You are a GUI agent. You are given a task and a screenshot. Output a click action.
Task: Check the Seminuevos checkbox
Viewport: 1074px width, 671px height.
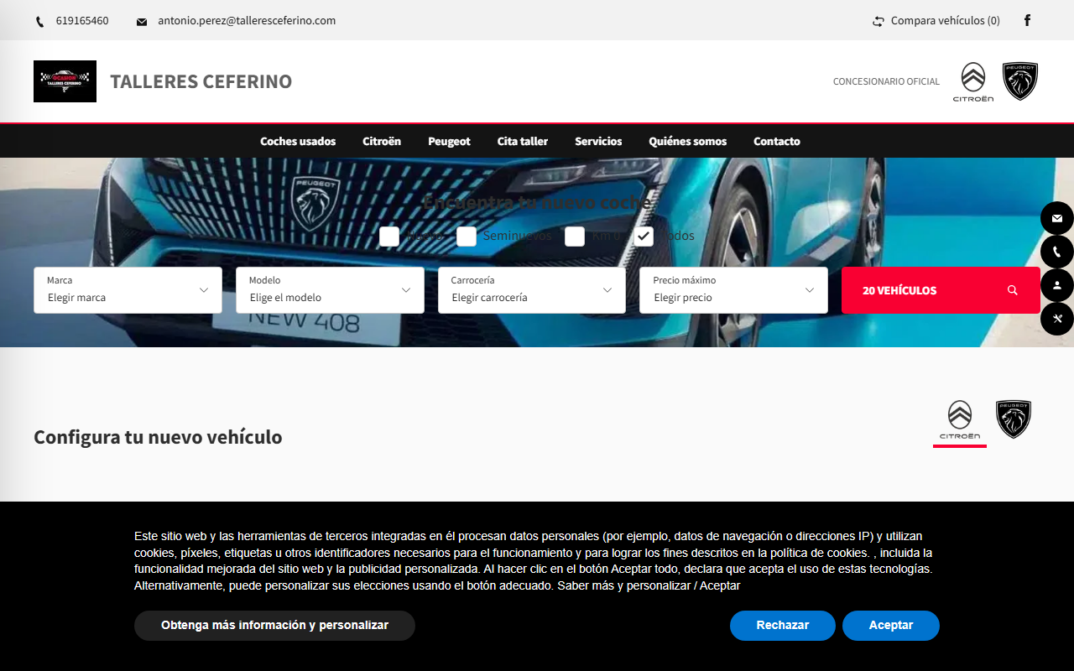coord(466,236)
